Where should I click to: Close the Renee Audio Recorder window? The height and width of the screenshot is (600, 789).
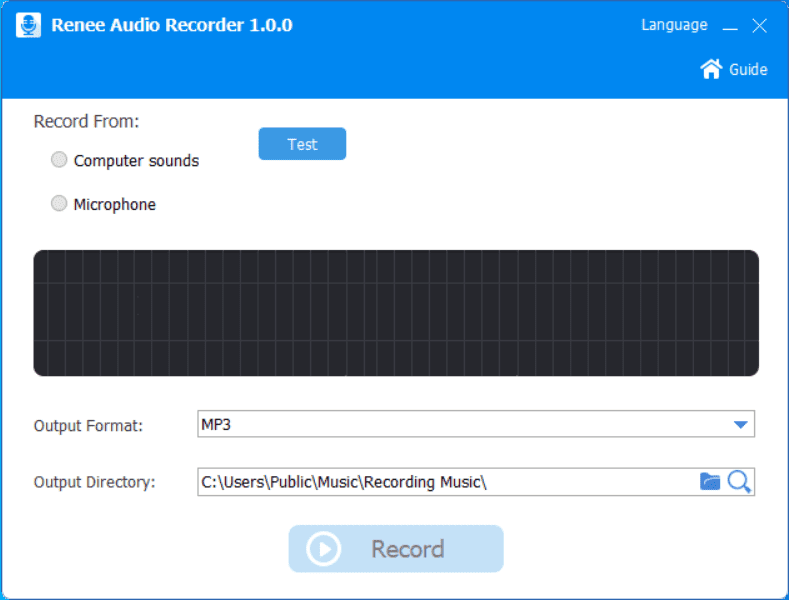click(x=759, y=26)
